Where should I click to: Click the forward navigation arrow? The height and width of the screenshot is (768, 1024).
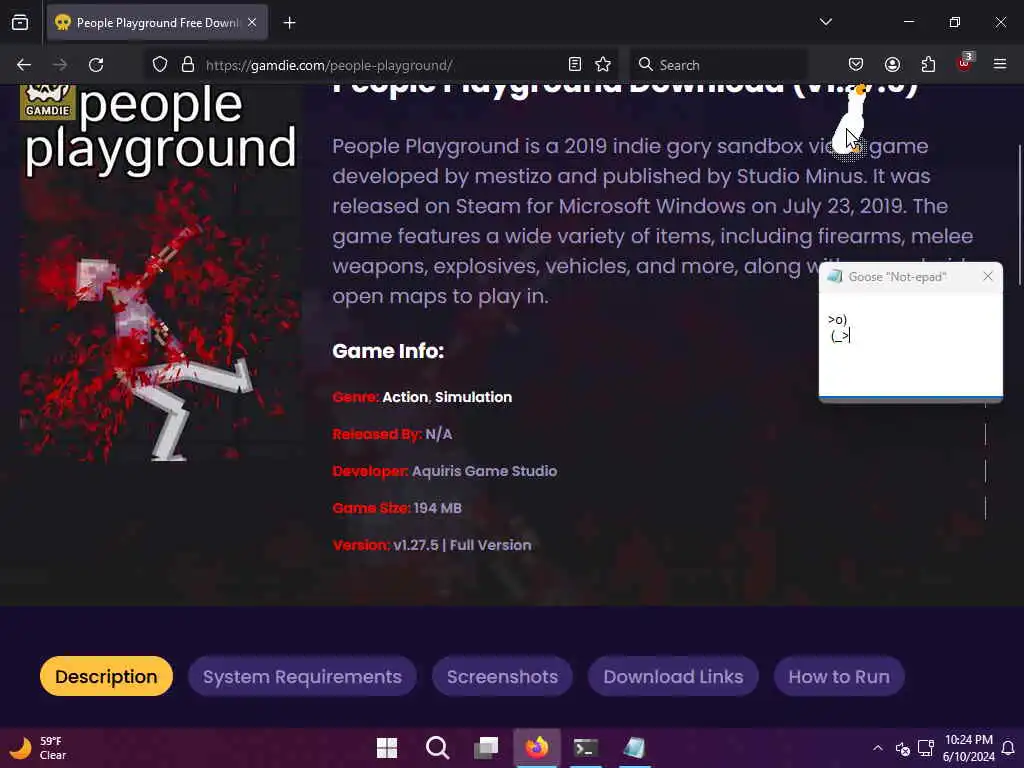59,65
